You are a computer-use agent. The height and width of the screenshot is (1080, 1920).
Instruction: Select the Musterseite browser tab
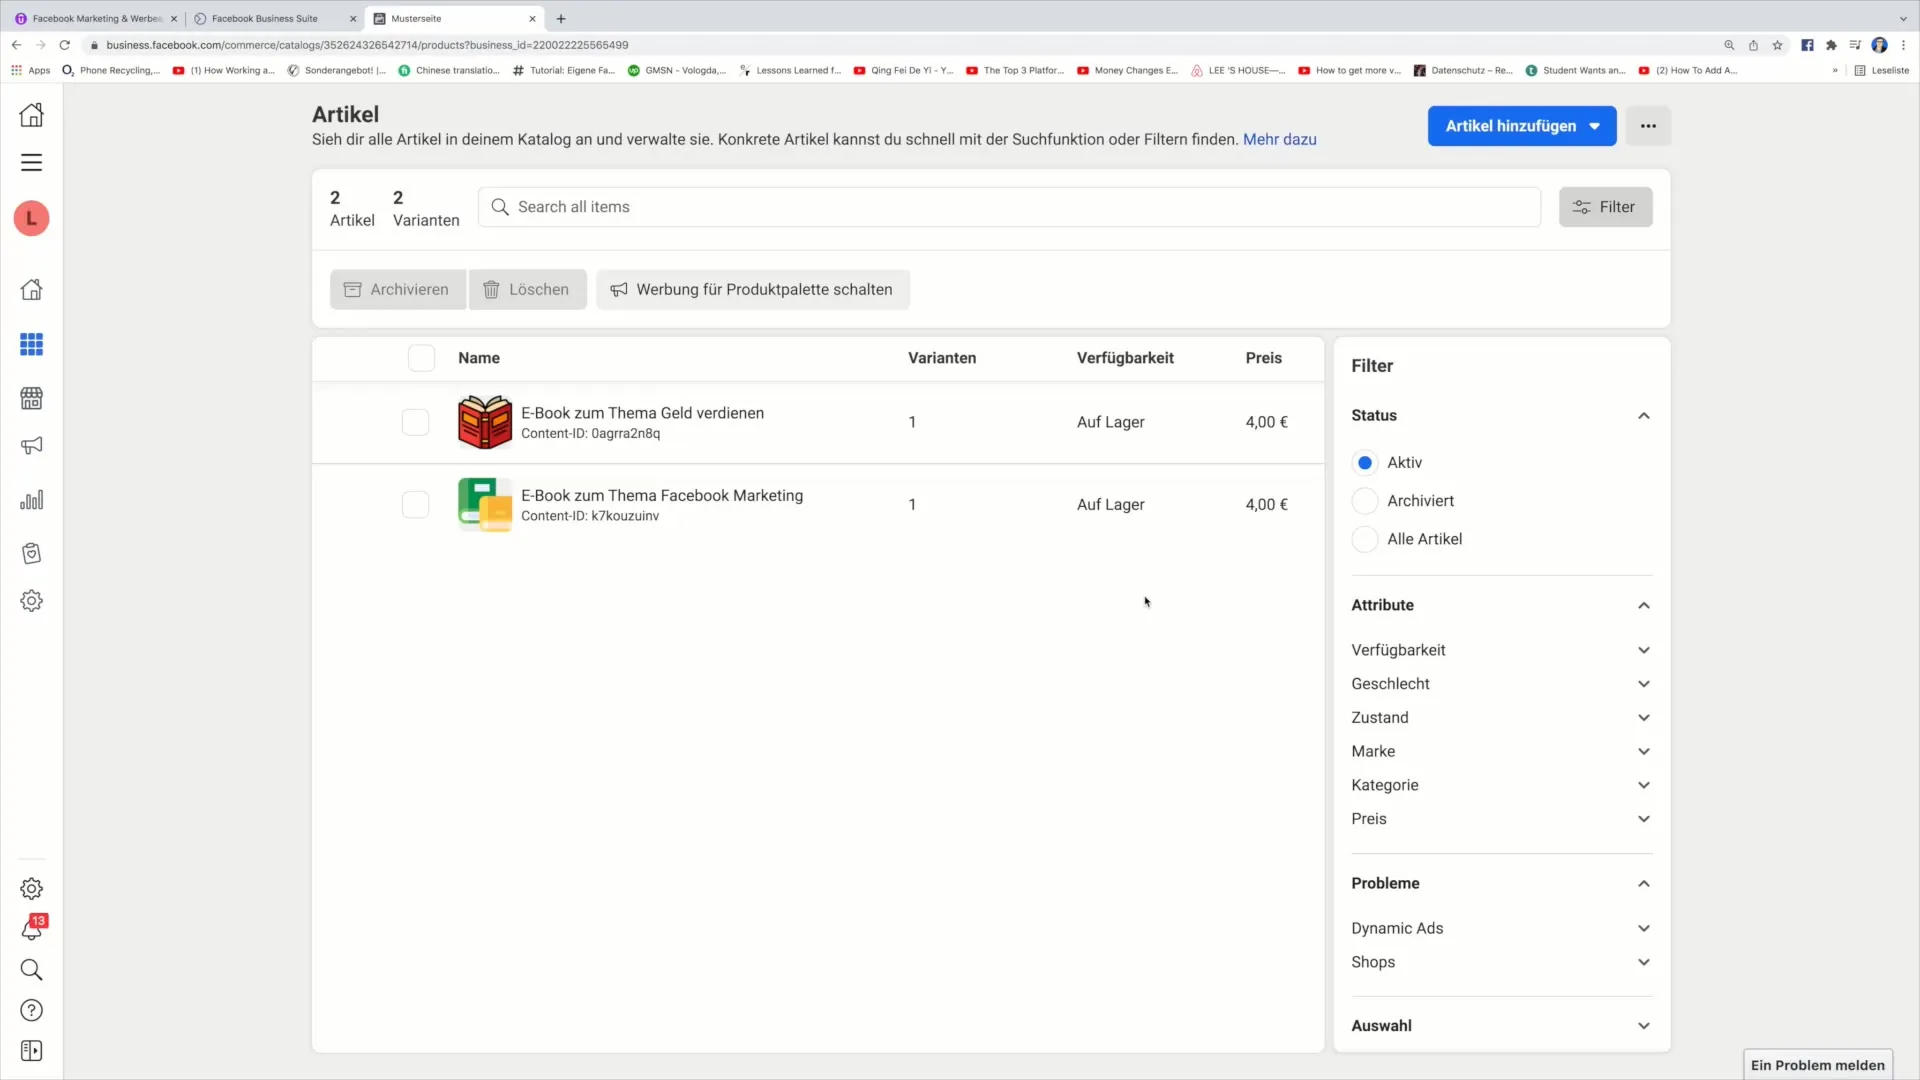click(455, 18)
